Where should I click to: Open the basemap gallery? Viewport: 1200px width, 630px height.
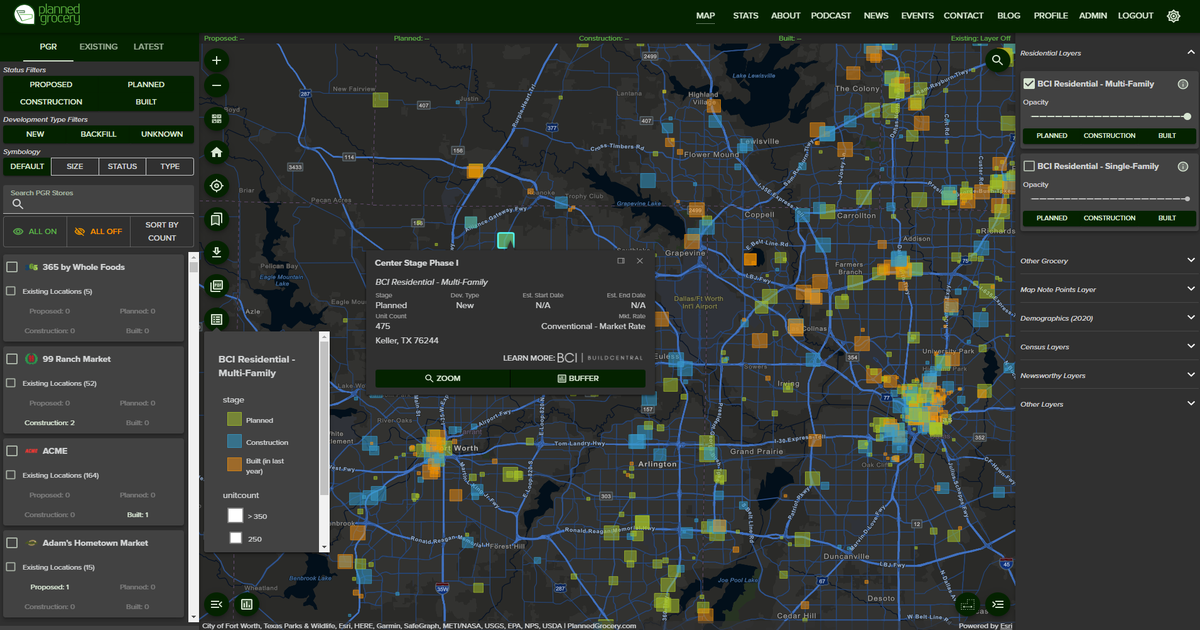tap(216, 117)
